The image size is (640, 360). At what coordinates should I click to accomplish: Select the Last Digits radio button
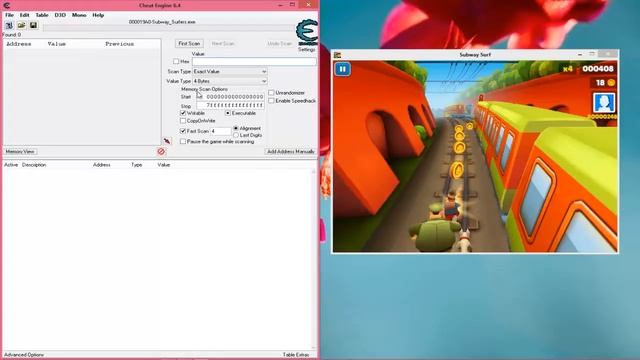tap(236, 135)
